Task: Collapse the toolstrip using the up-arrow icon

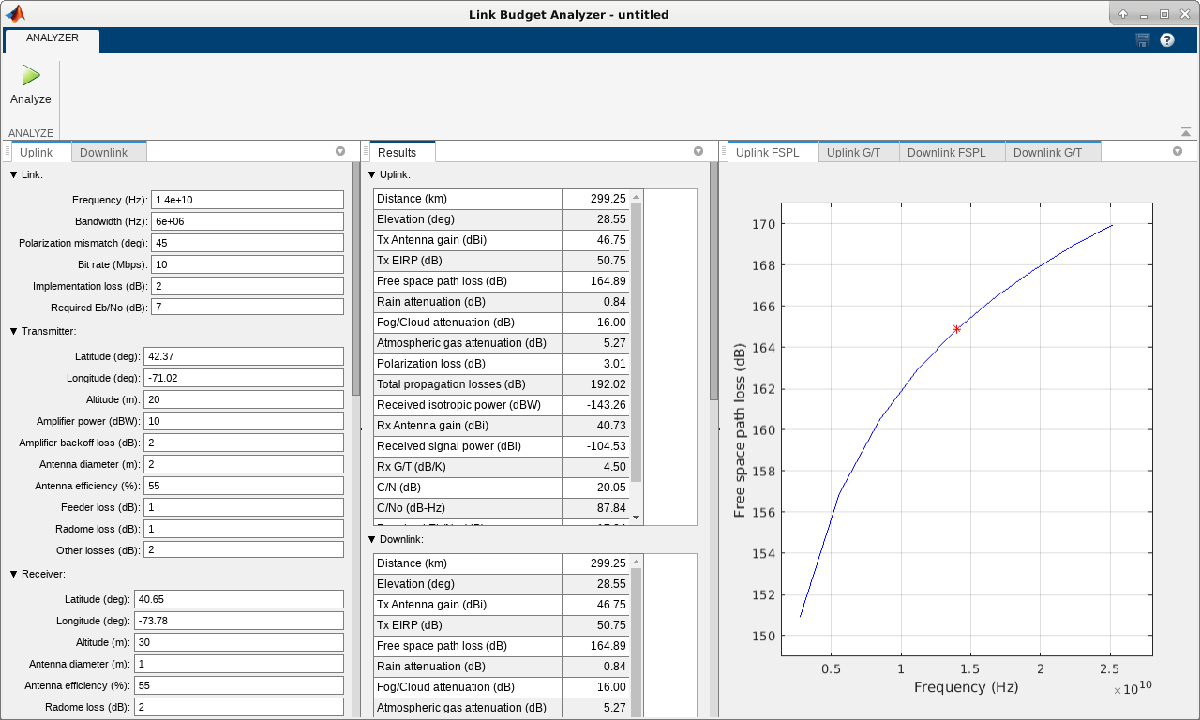Action: point(1185,132)
